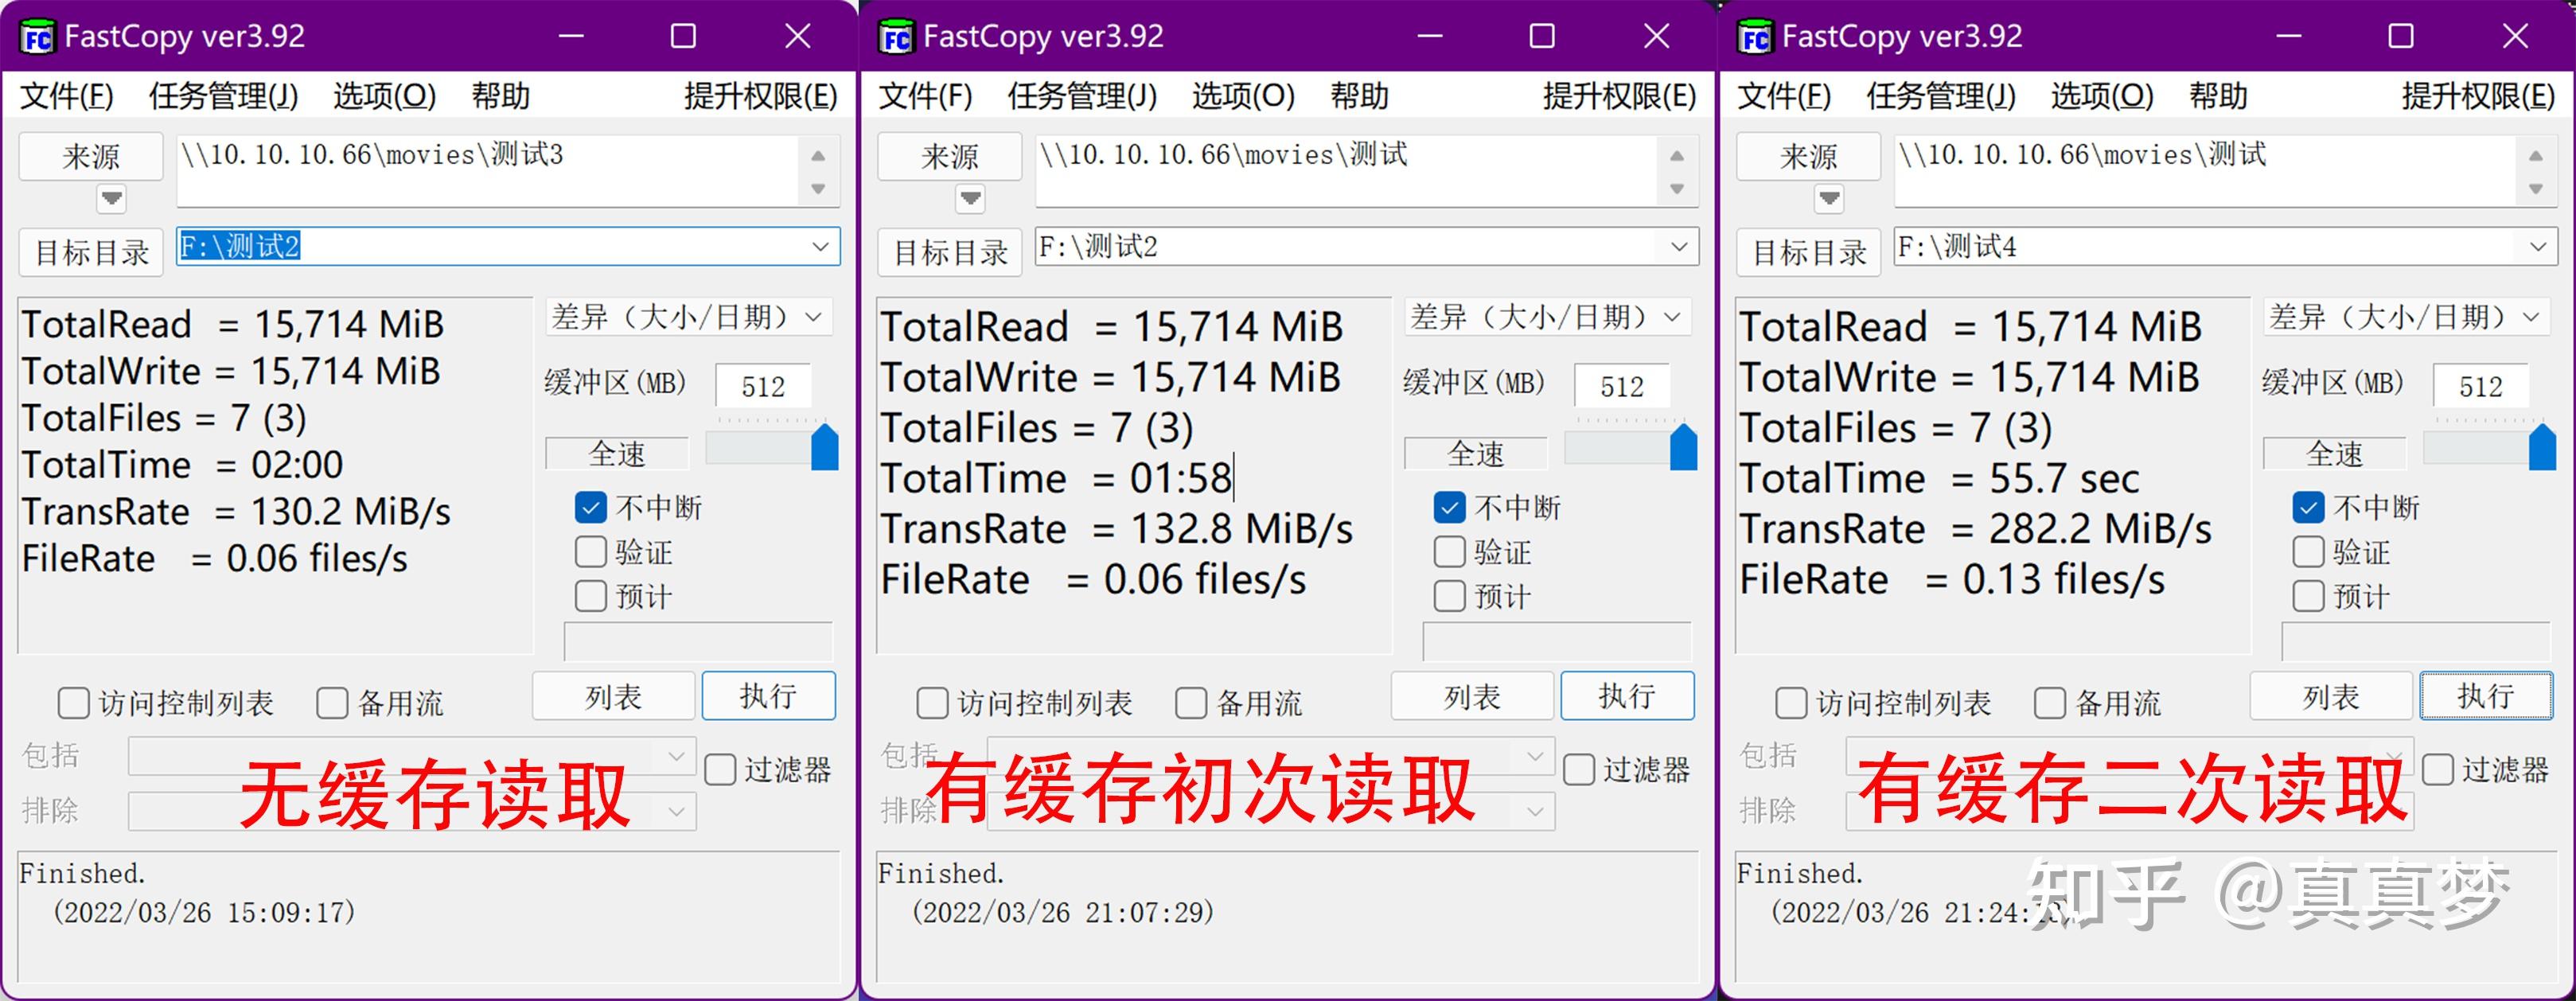The height and width of the screenshot is (1001, 2576).
Task: Click the 512 buffer size input in the middle window
Action: click(x=1622, y=385)
